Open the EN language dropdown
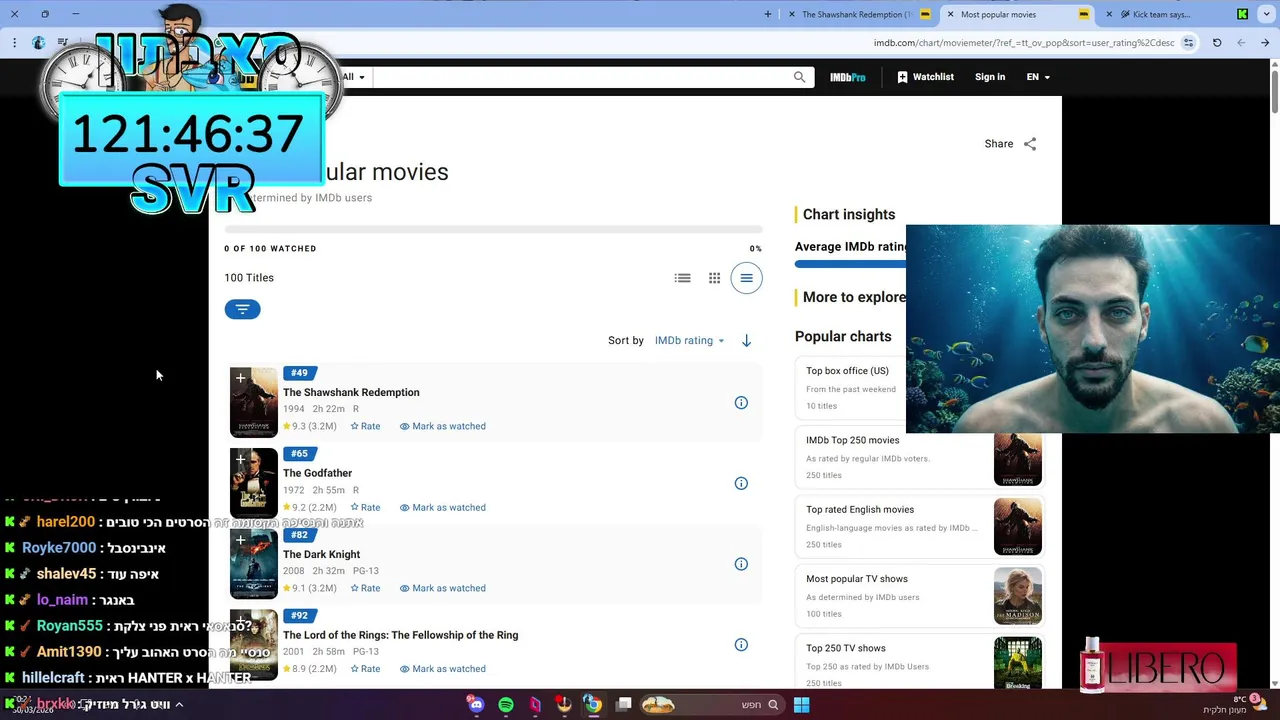The height and width of the screenshot is (720, 1280). pos(1038,77)
